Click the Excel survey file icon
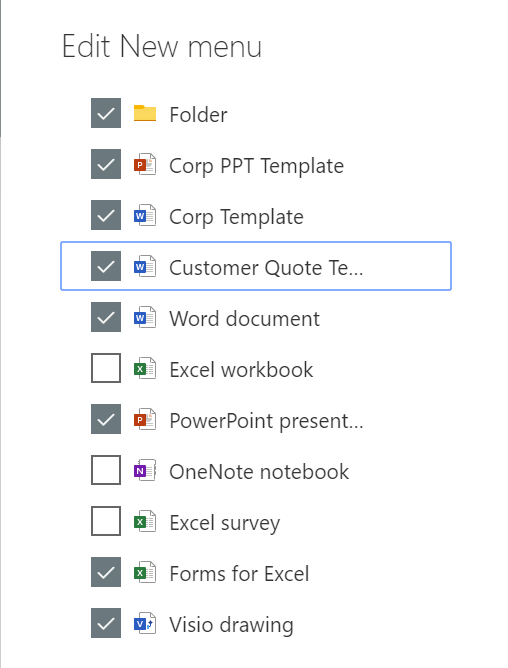The image size is (508, 668). tap(145, 521)
